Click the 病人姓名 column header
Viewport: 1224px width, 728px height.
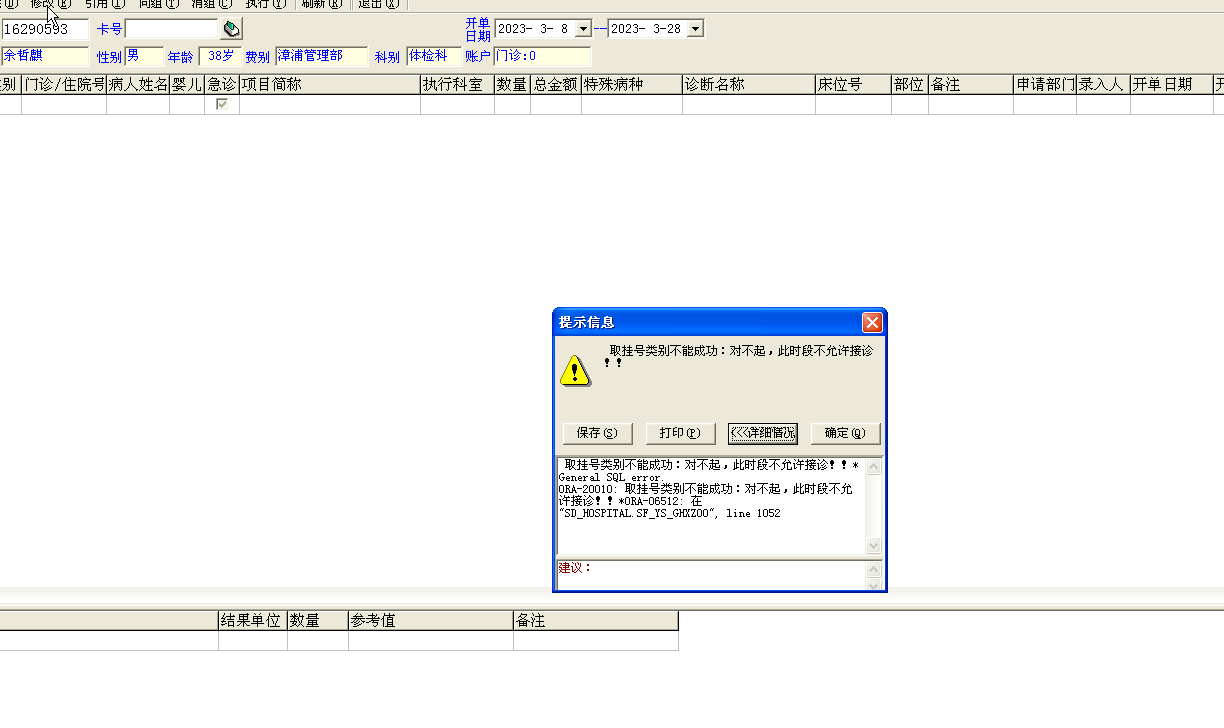138,85
